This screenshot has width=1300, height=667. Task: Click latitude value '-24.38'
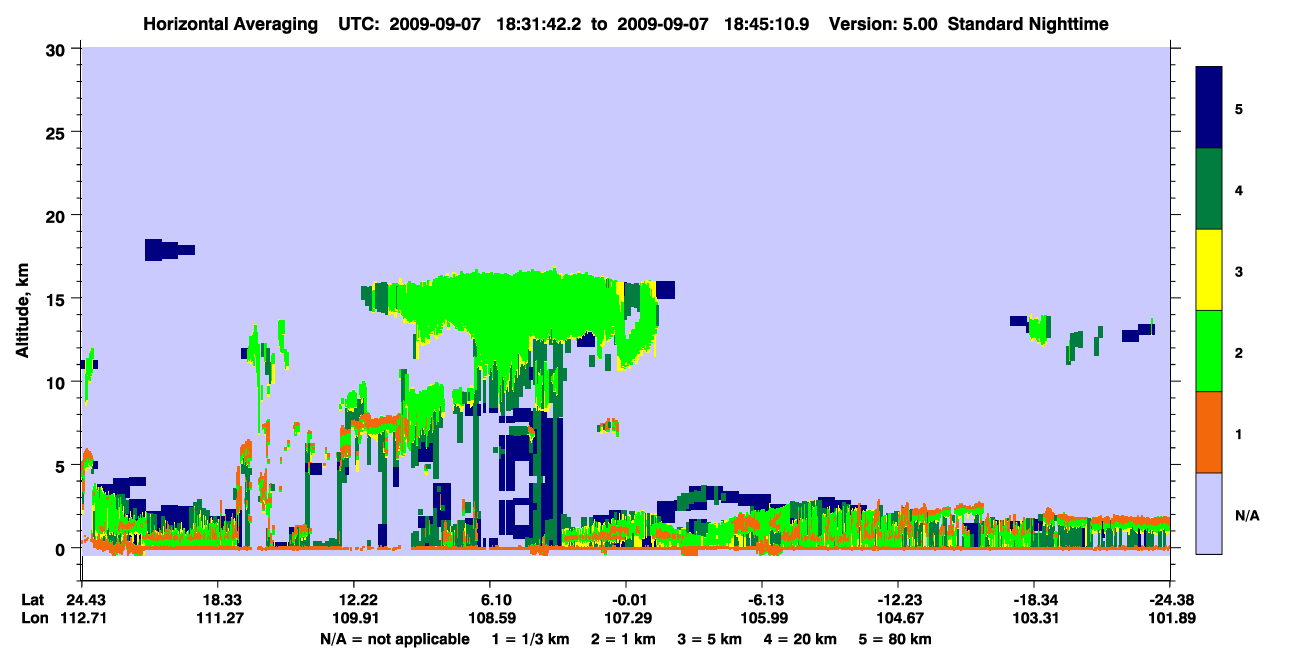tap(1170, 600)
